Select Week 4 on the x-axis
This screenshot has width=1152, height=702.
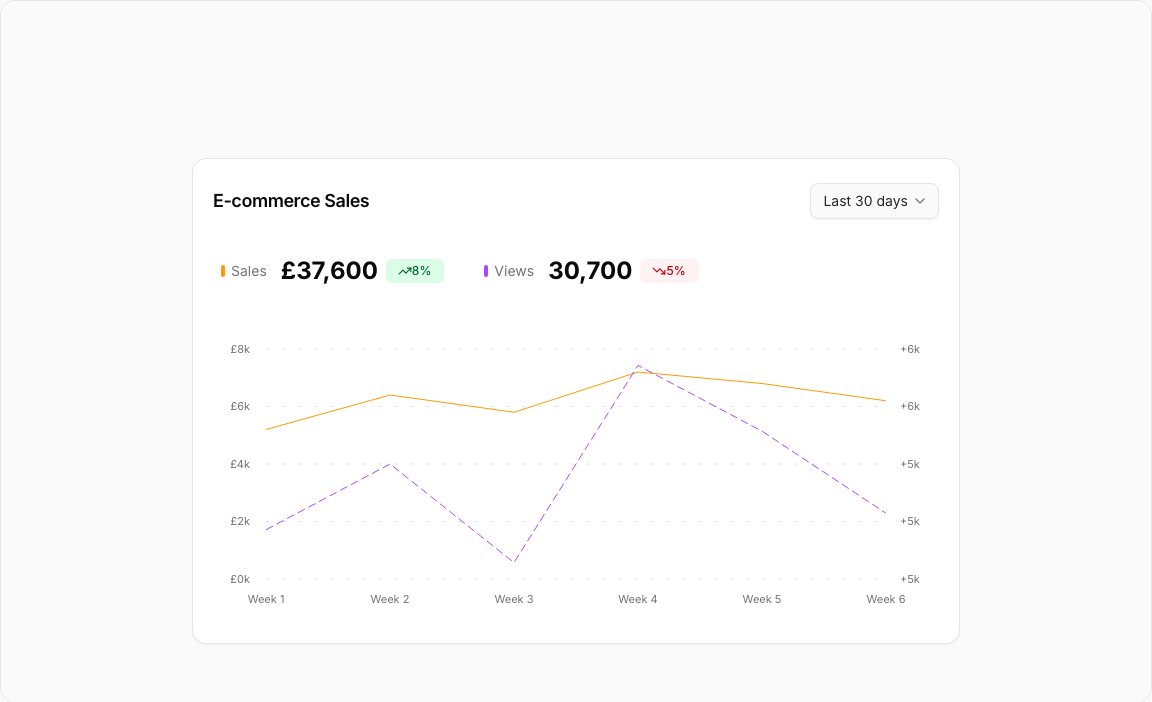[x=638, y=599]
